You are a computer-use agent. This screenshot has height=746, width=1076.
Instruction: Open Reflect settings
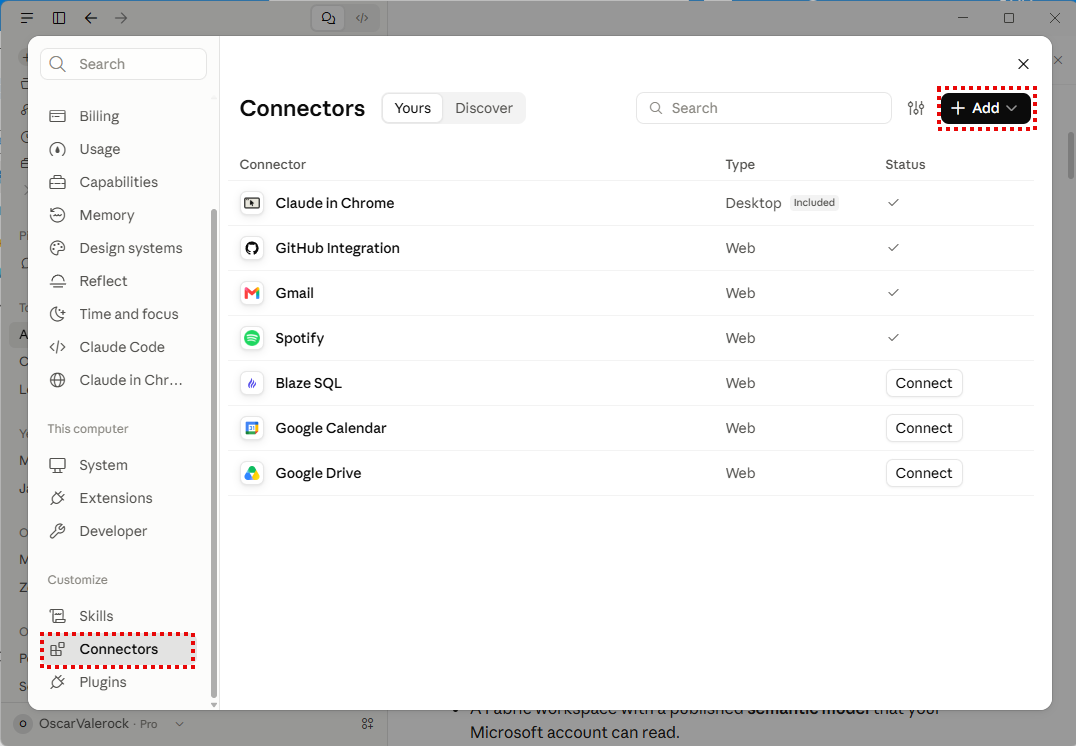coord(124,281)
